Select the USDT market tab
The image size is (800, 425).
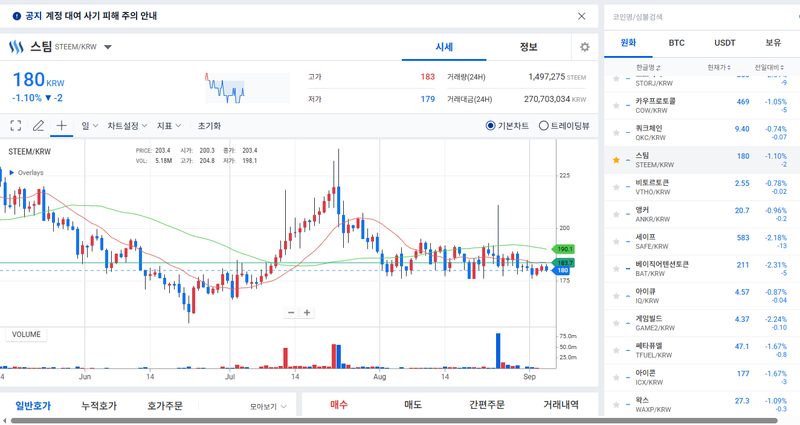(724, 43)
